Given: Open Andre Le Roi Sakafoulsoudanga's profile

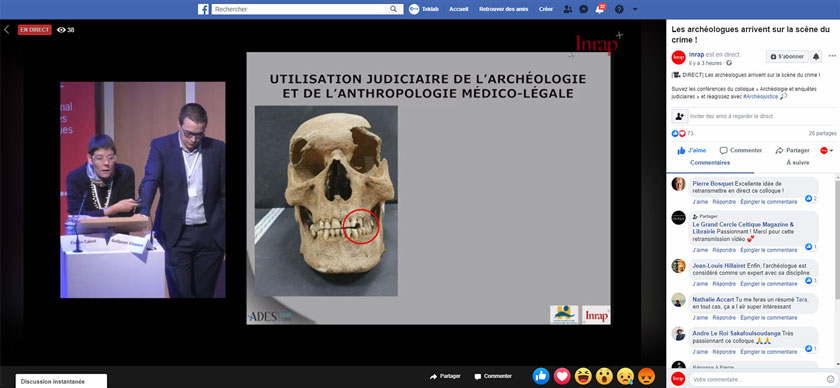Looking at the screenshot, I should (736, 333).
